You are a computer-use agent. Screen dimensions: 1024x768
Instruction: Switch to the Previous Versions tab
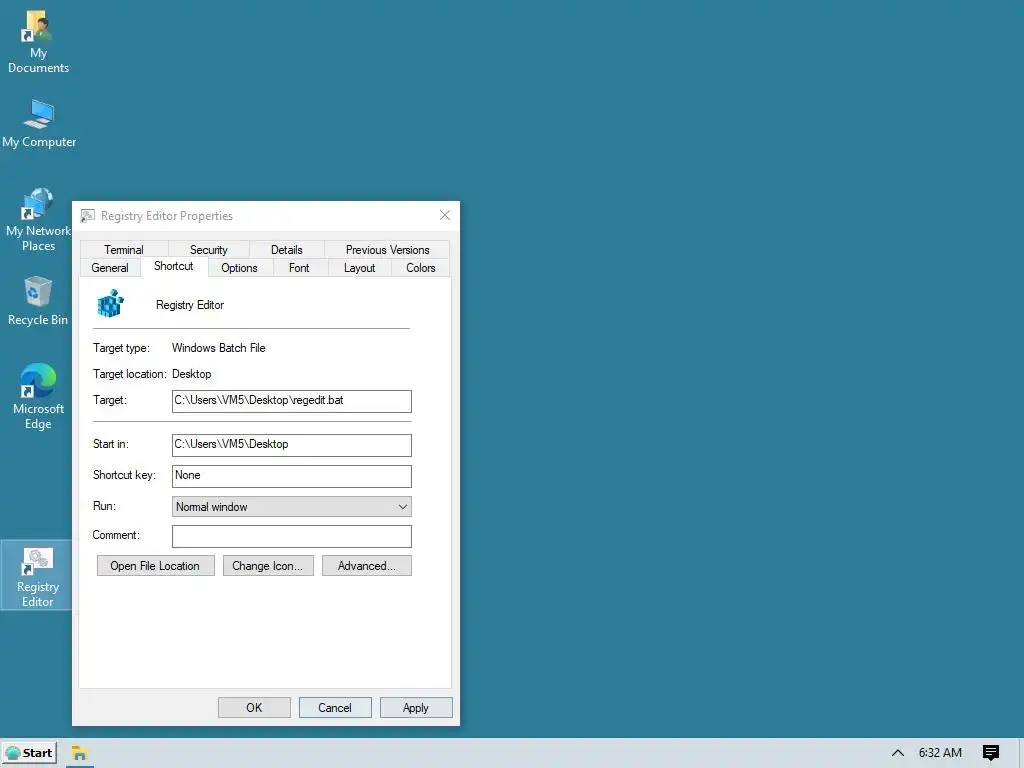pos(387,249)
